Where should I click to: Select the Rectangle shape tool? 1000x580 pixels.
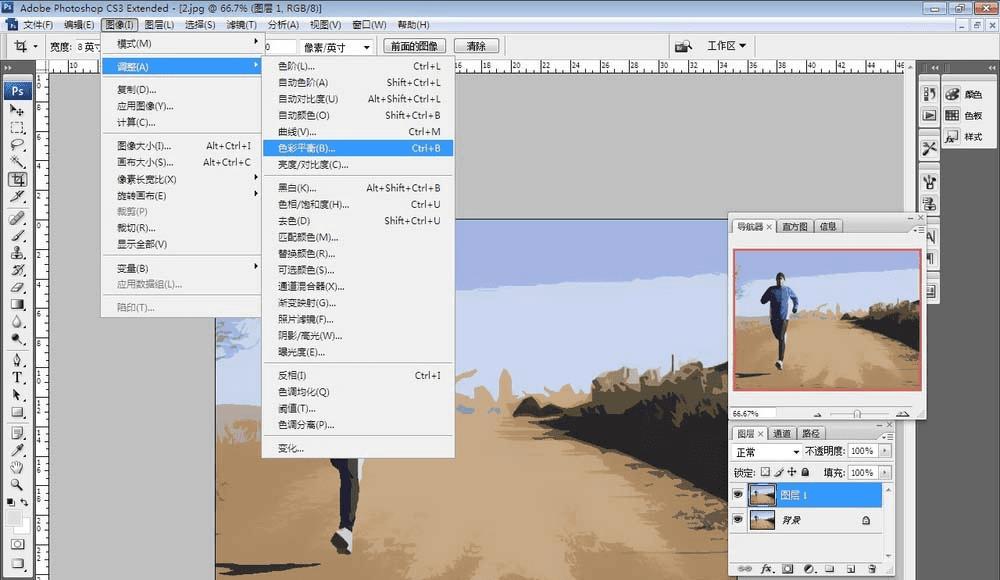click(x=17, y=412)
